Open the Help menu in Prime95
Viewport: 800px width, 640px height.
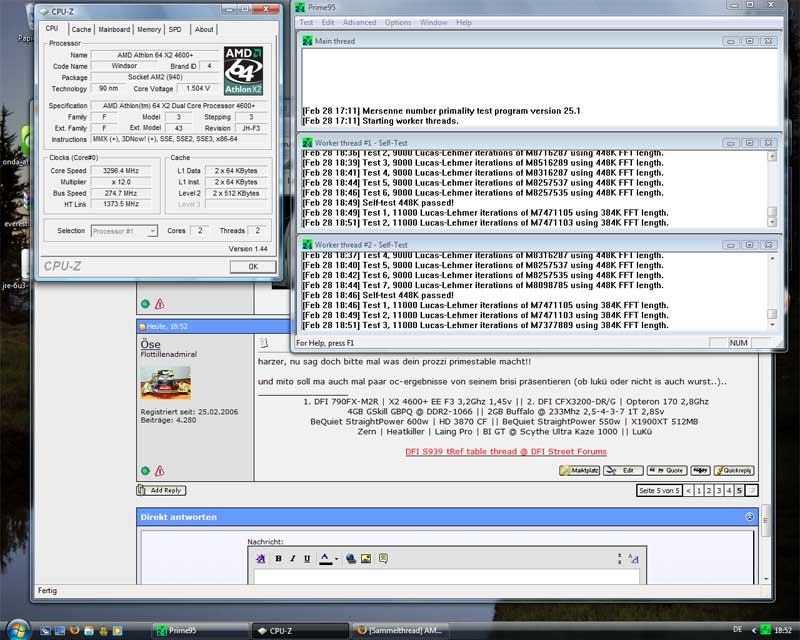(464, 22)
